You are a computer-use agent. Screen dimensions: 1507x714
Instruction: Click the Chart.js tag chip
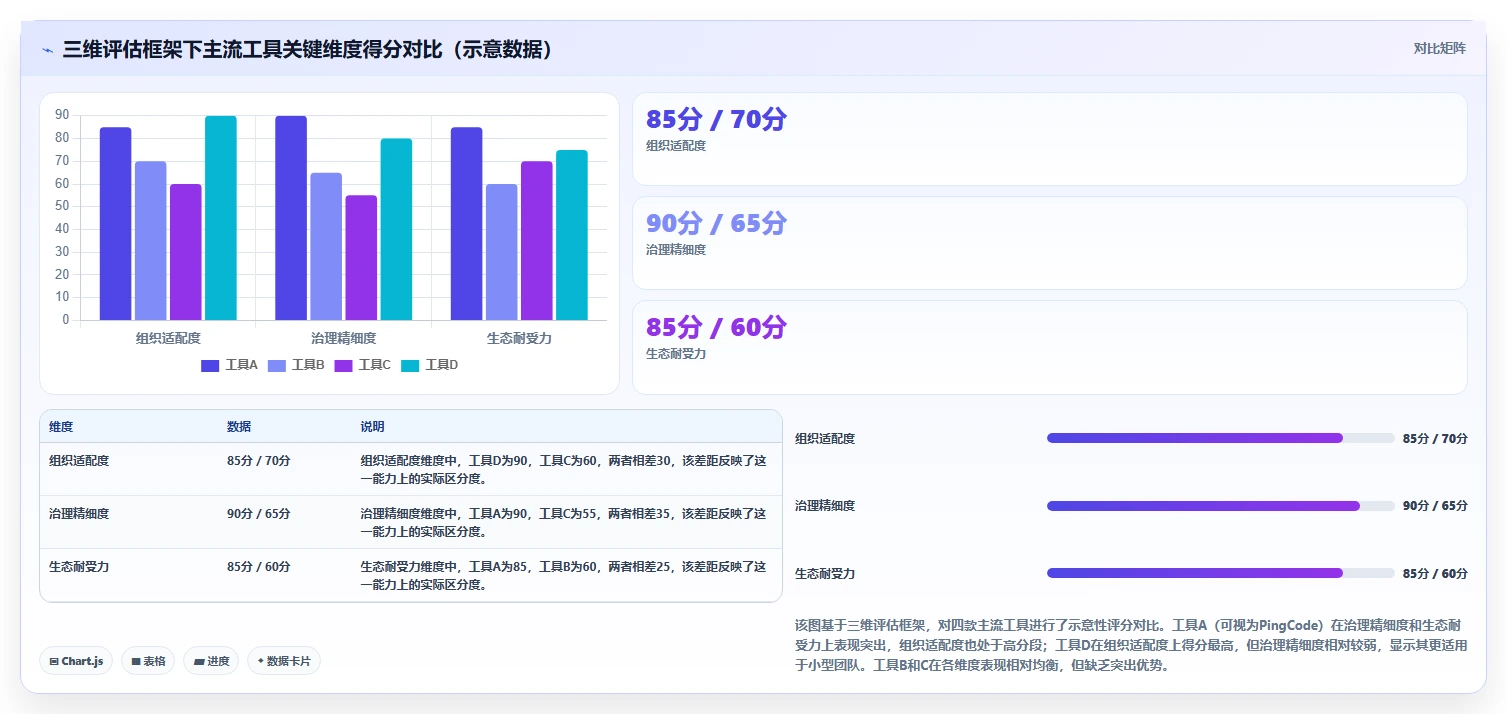[x=76, y=661]
